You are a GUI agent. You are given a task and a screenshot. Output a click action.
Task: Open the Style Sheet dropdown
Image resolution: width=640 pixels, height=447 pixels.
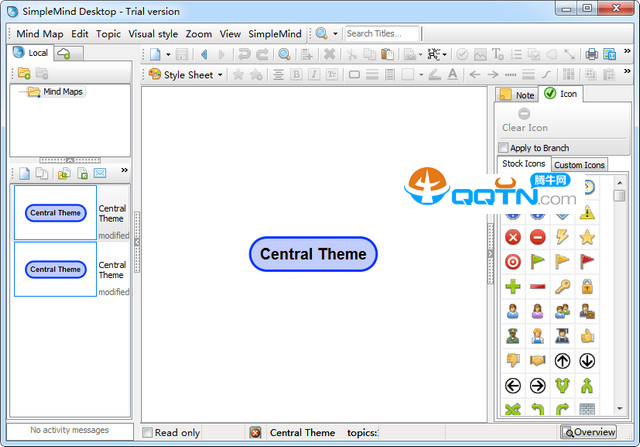pyautogui.click(x=186, y=74)
